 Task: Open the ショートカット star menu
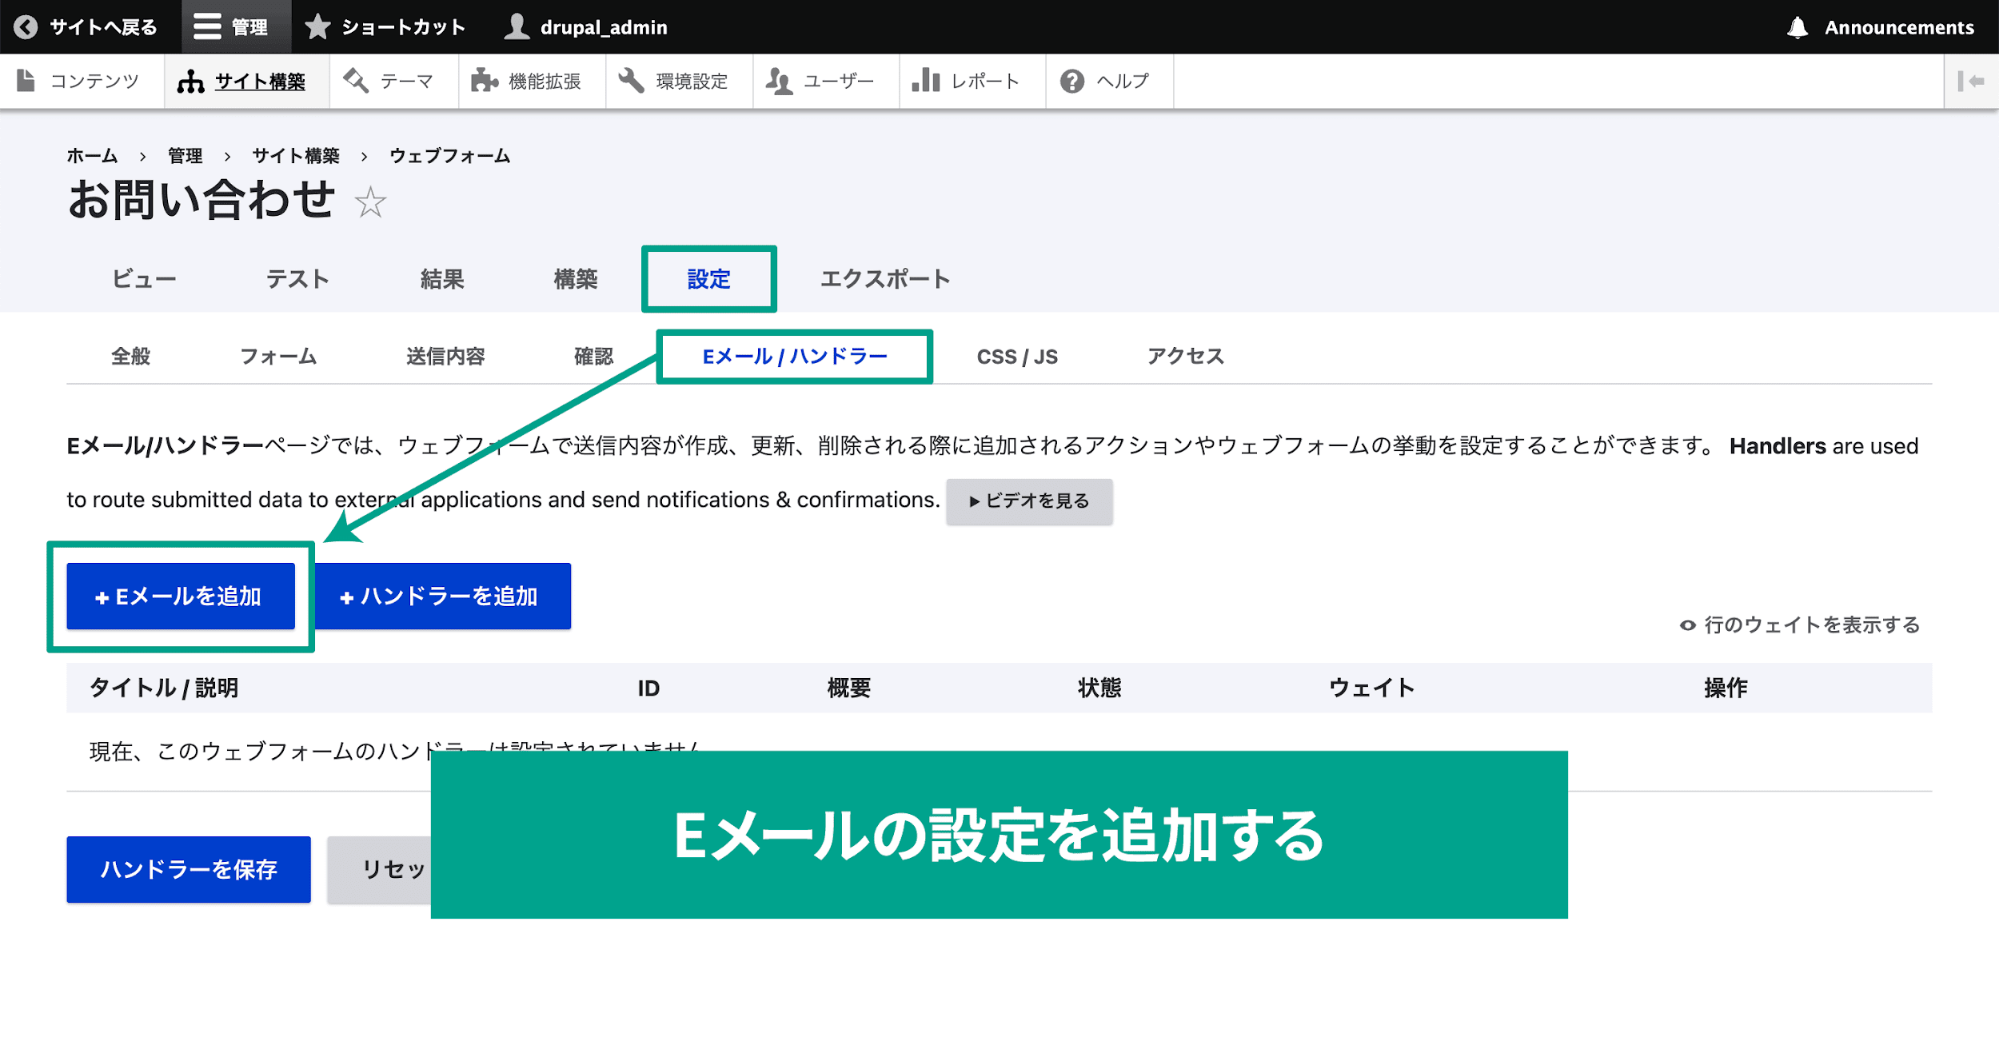point(386,27)
